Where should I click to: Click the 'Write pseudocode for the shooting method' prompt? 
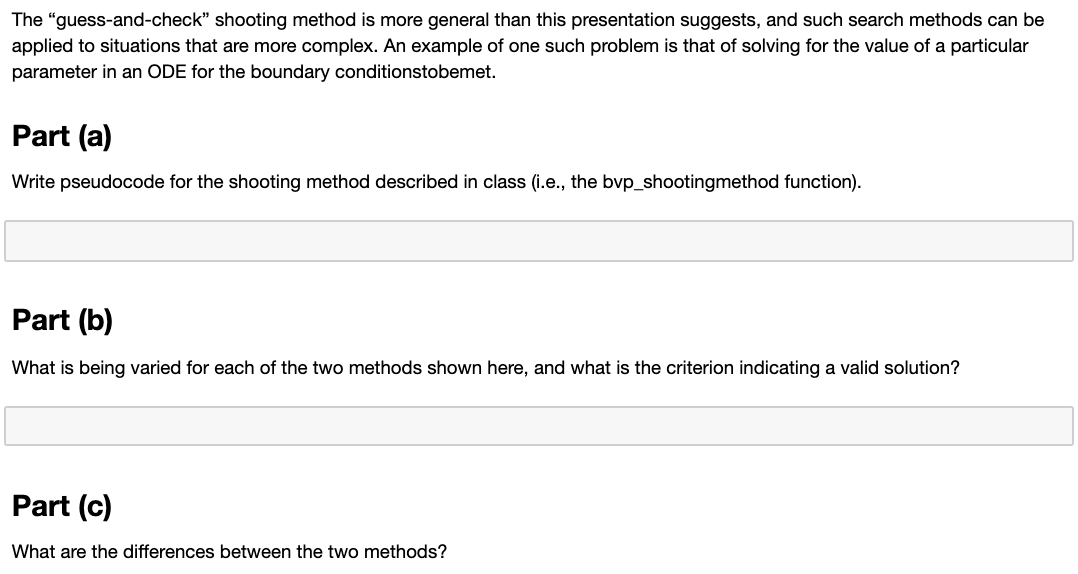coord(437,182)
